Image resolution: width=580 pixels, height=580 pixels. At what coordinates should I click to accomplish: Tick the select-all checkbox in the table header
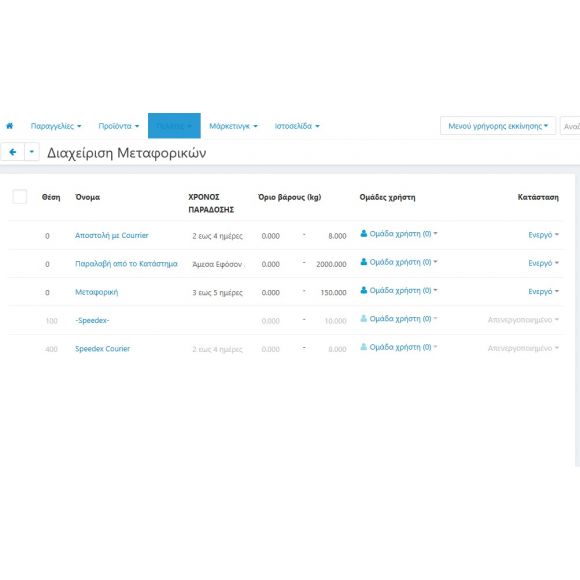[20, 196]
